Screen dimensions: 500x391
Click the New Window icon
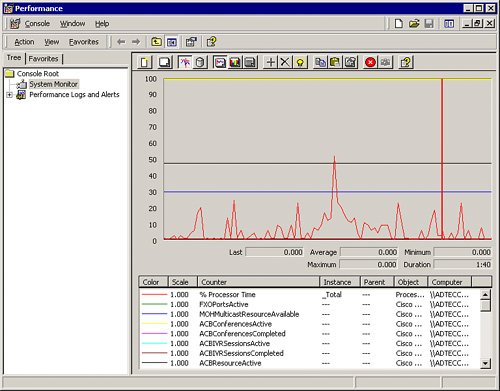(449, 24)
